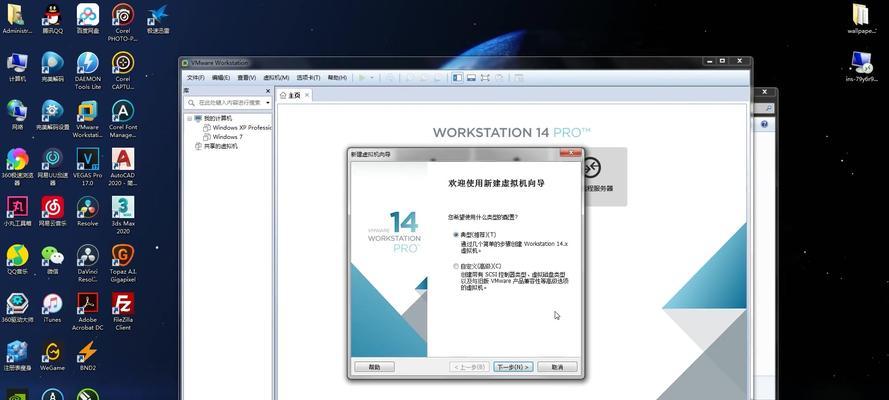The height and width of the screenshot is (400, 889).
Task: Open the 360驱动大师 desktop icon
Action: 18,308
